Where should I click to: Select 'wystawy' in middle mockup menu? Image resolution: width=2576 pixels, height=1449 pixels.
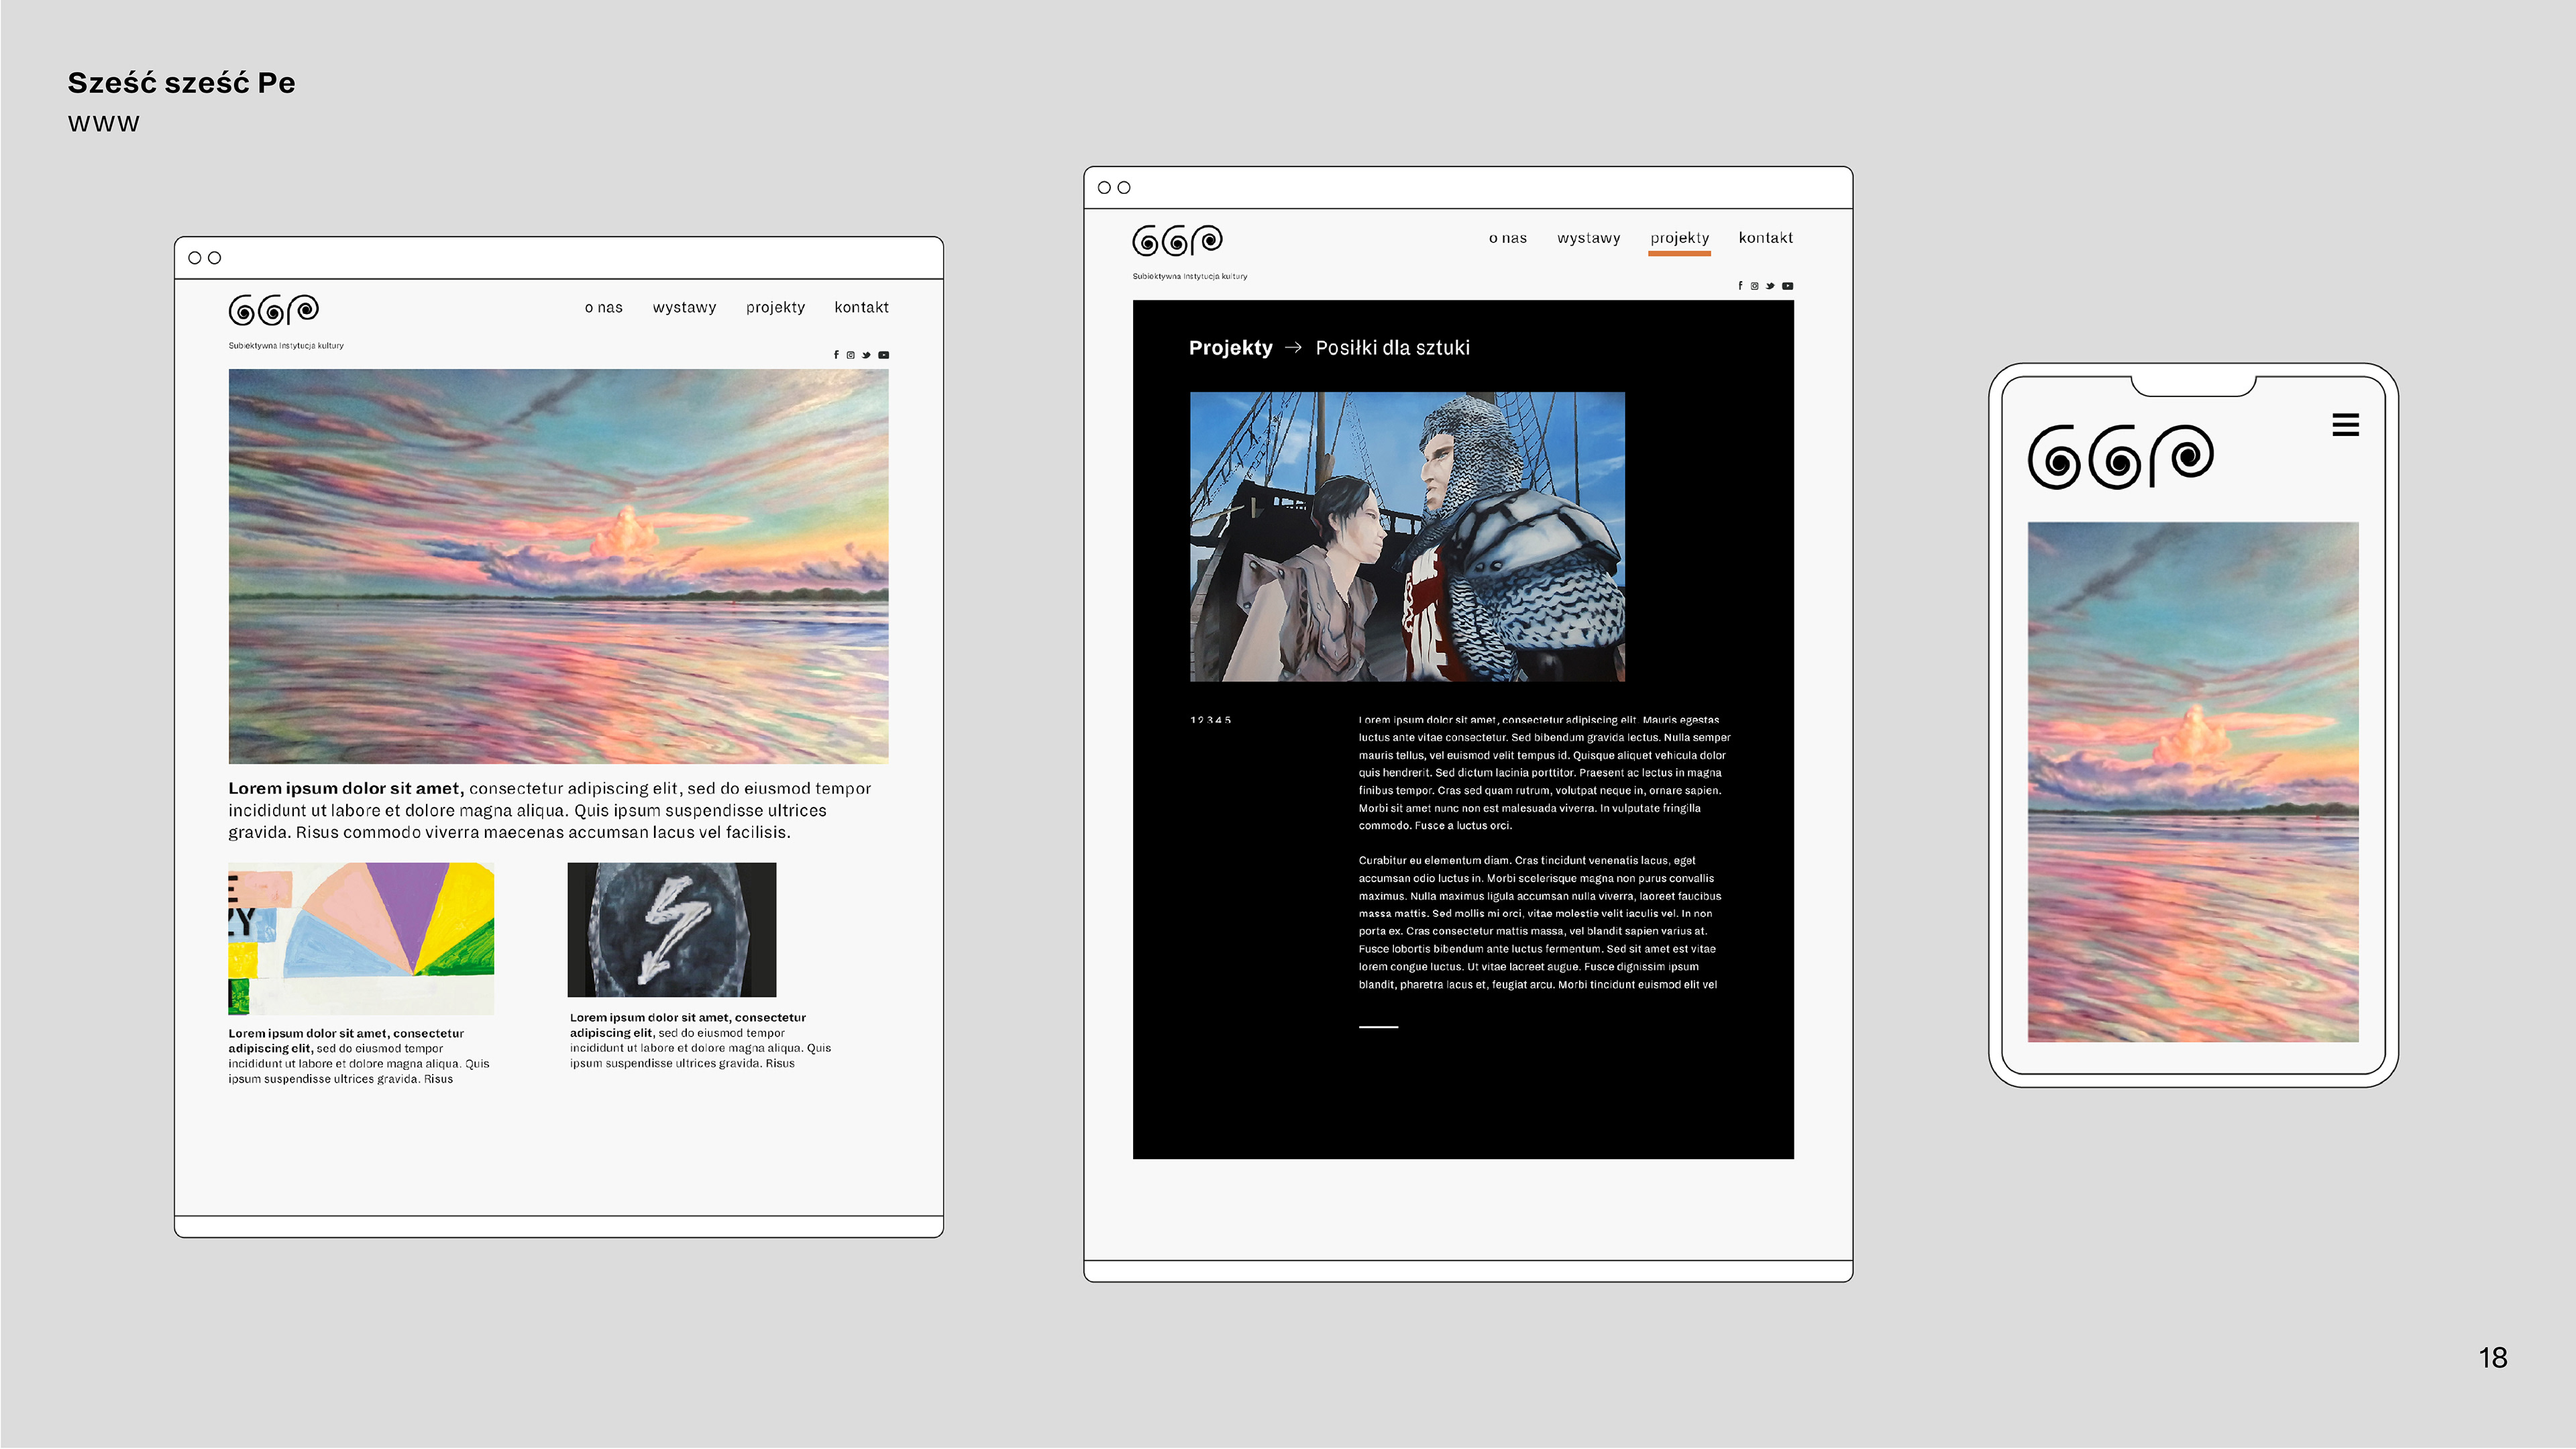(1588, 238)
